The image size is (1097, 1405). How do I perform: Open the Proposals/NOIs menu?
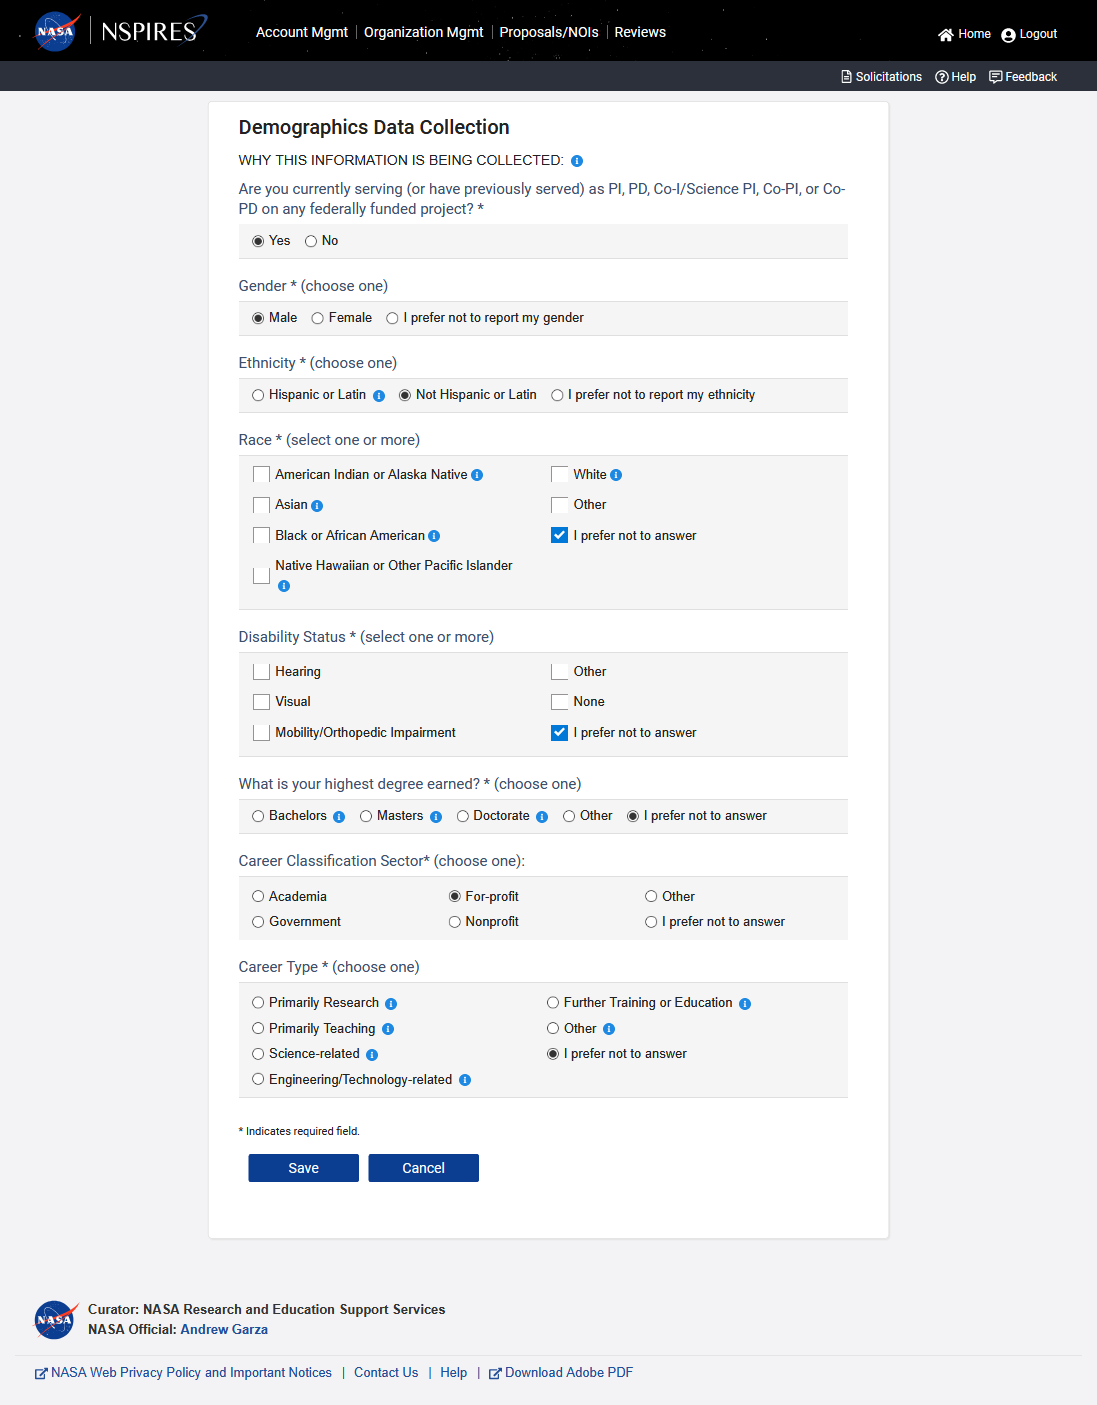click(x=549, y=32)
